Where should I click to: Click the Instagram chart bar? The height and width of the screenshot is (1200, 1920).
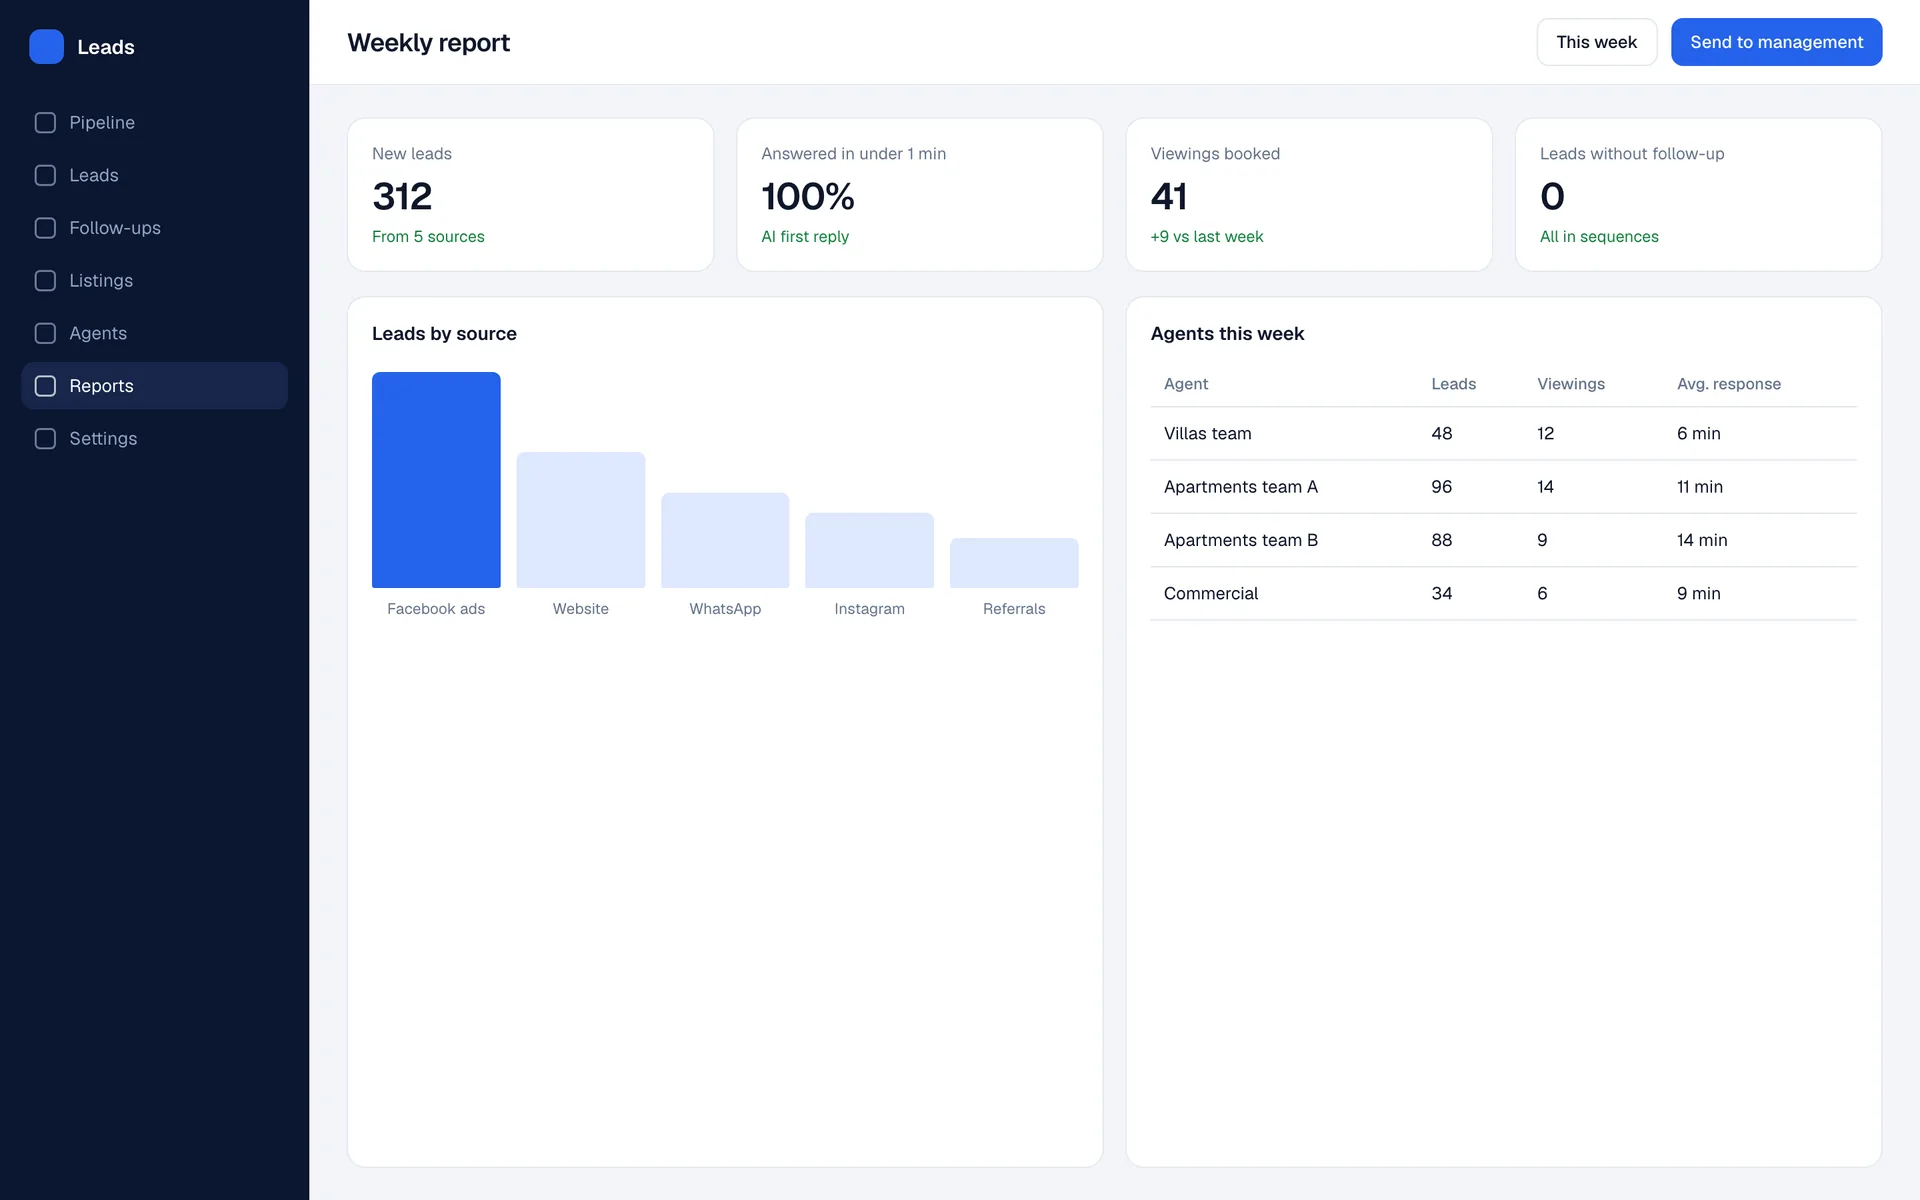pos(869,550)
